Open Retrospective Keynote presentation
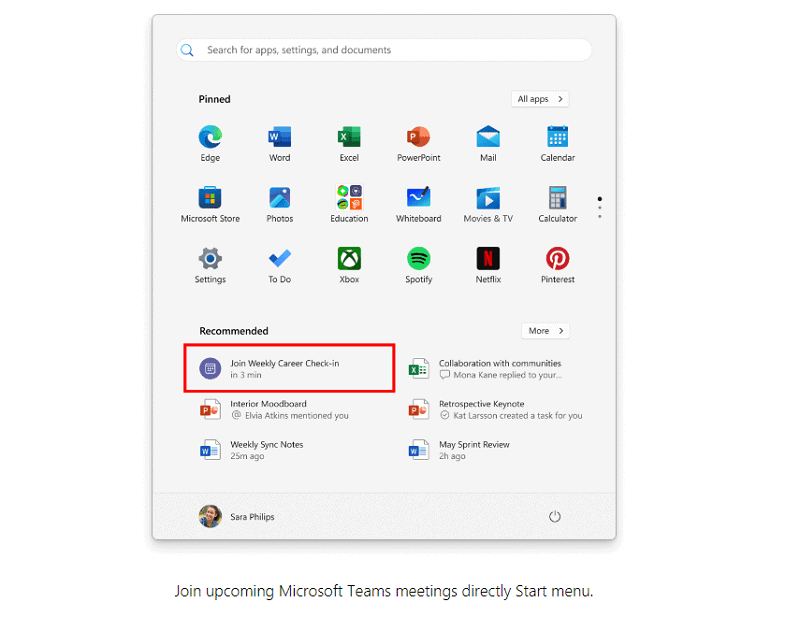The image size is (800, 631). point(495,410)
